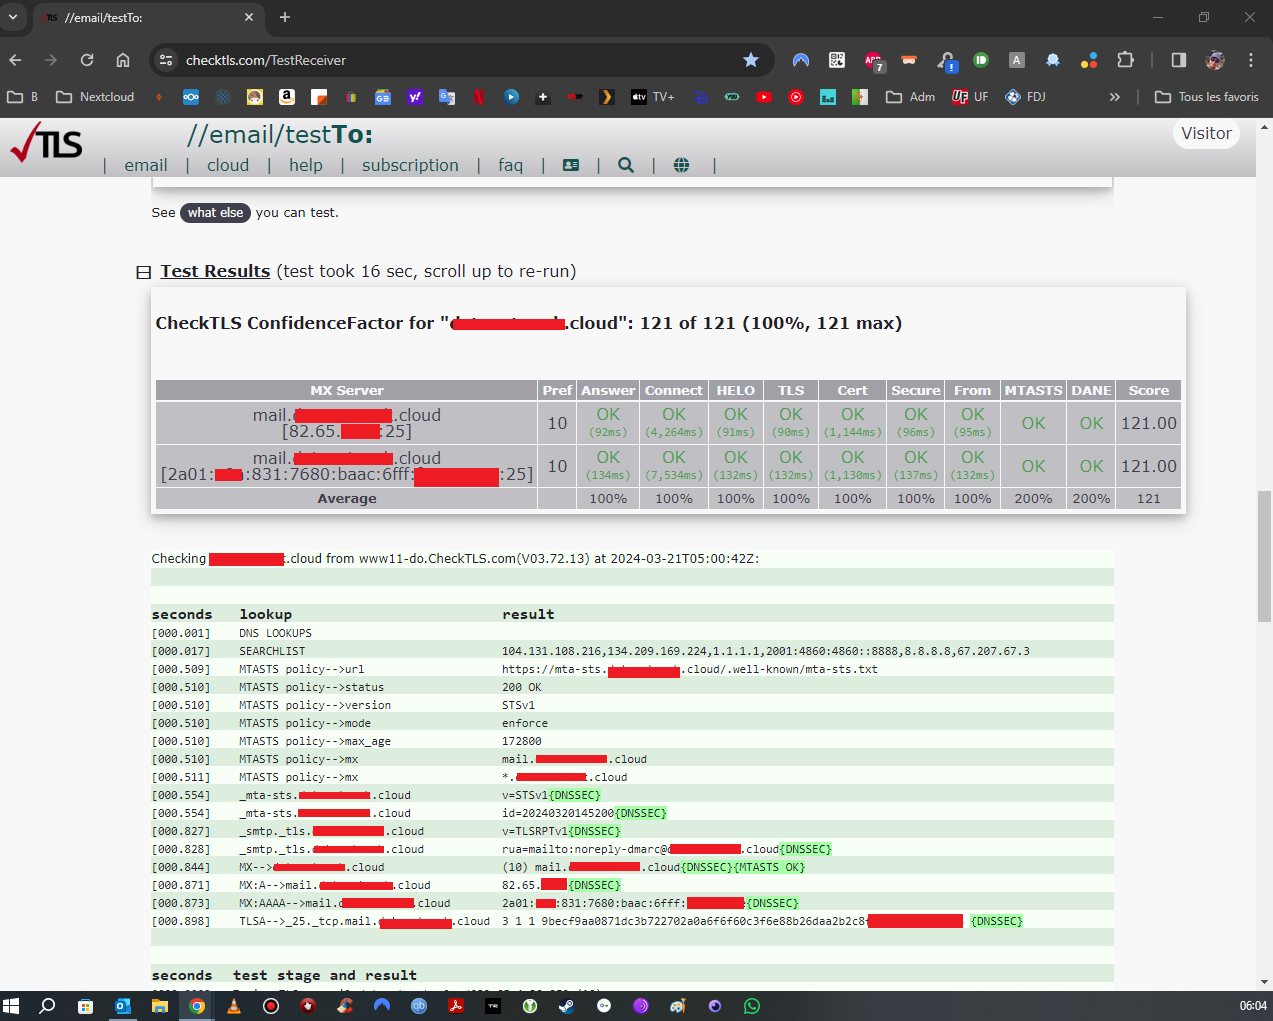
Task: Go back to previous page
Action: (15, 60)
